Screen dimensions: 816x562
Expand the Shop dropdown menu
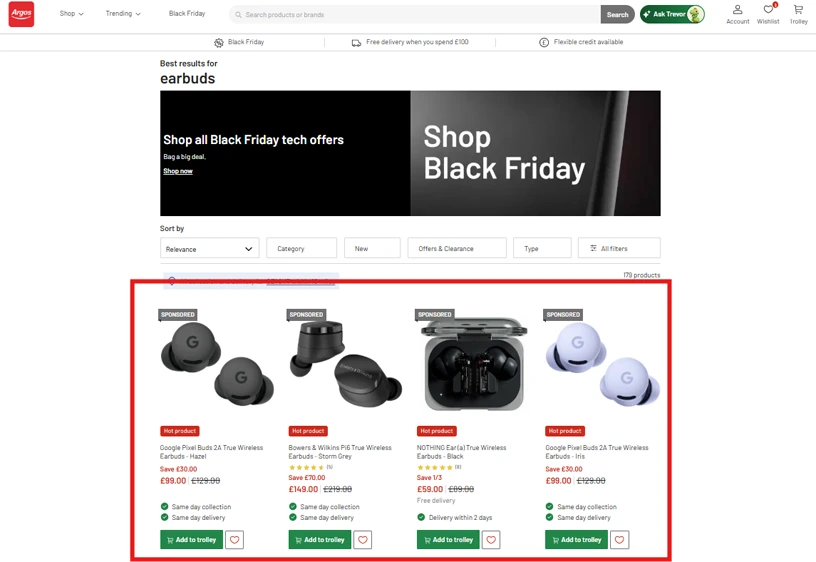pos(71,14)
